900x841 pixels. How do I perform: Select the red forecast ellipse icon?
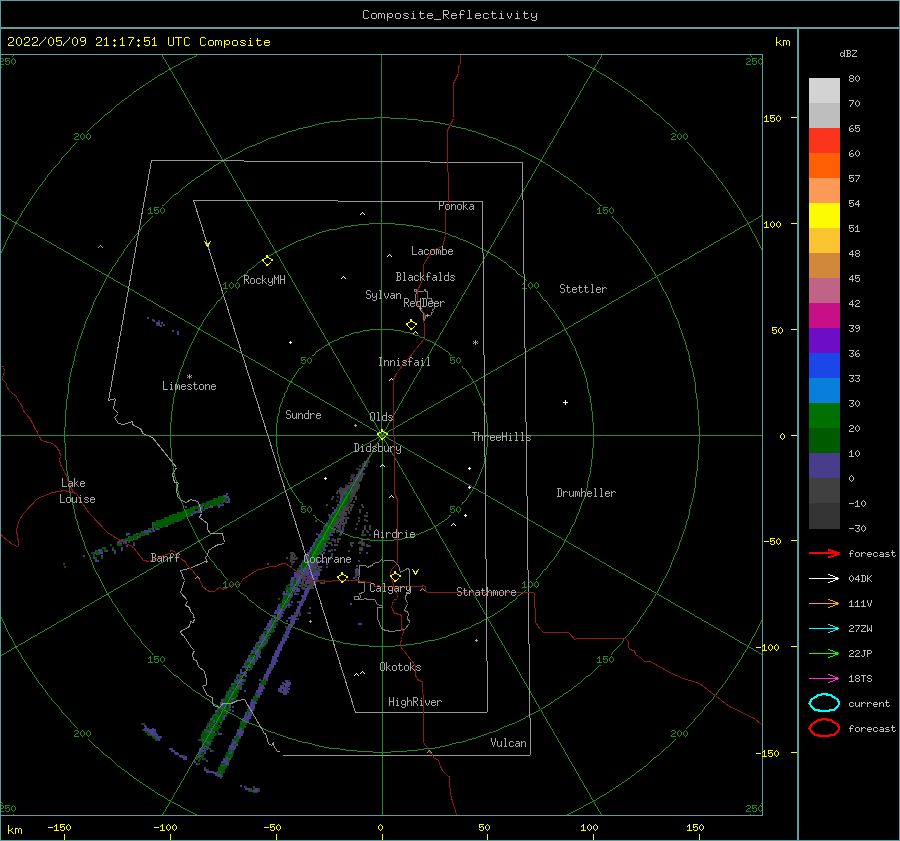tap(824, 728)
